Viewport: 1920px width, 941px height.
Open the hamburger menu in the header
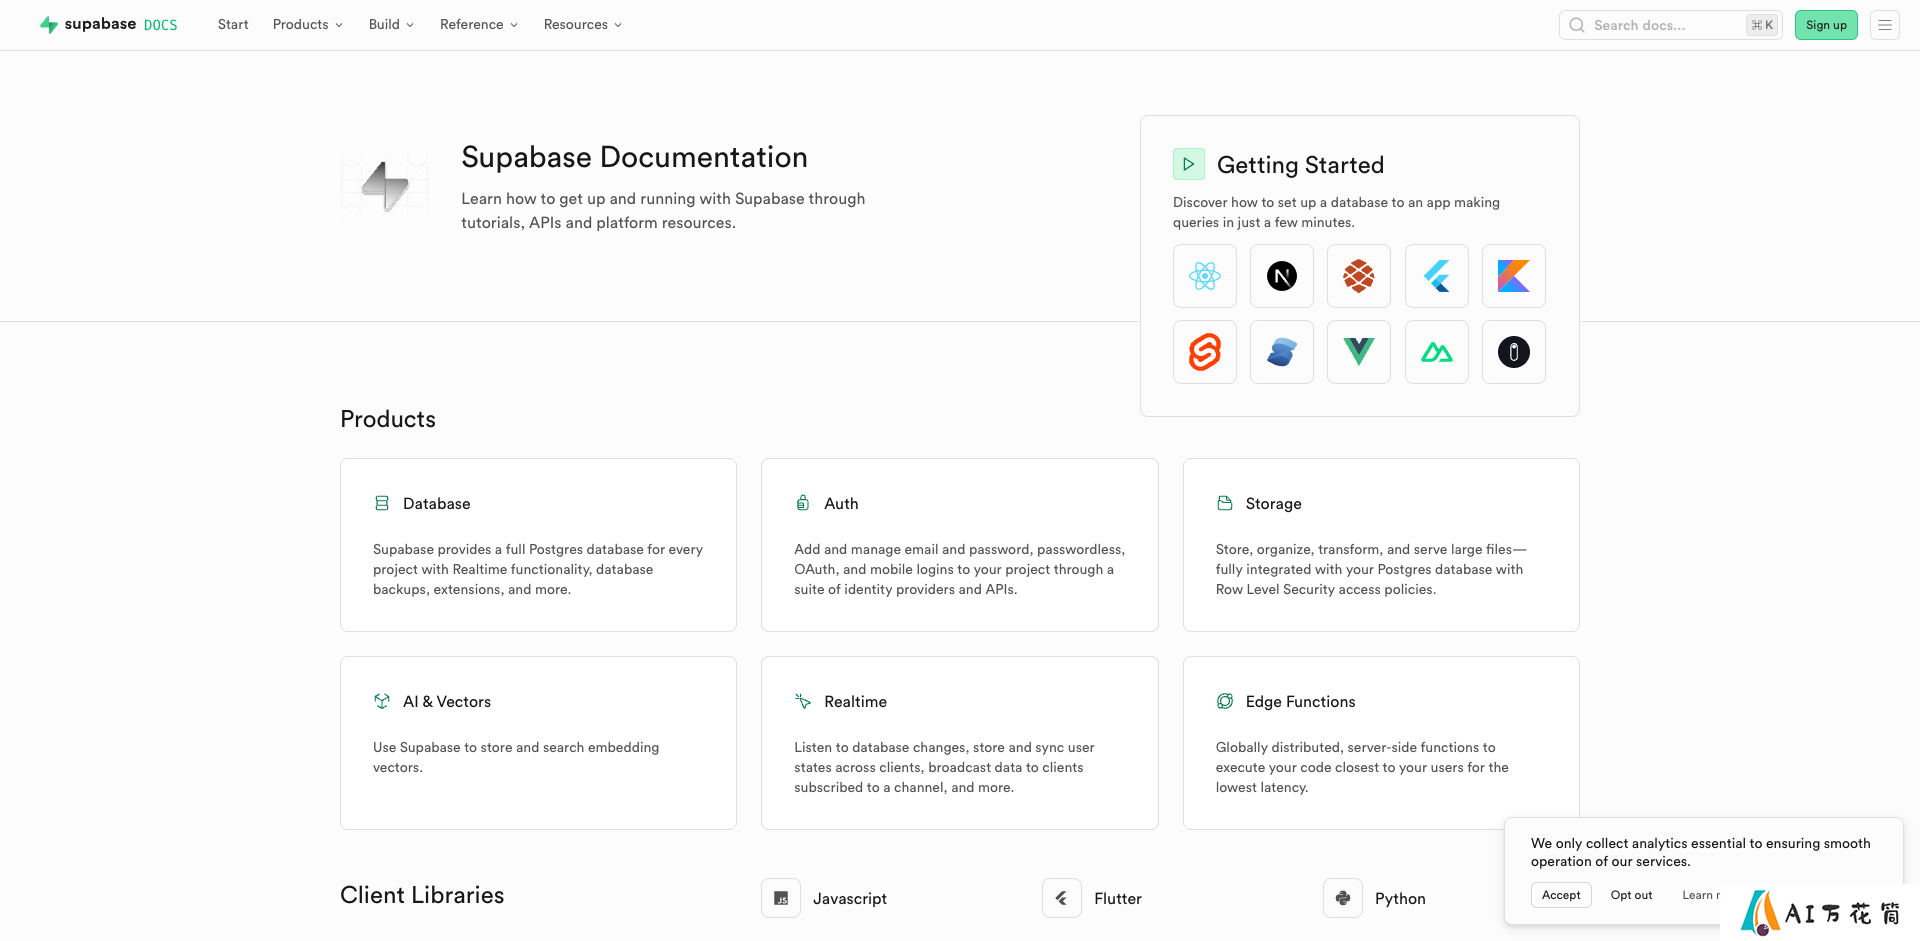point(1885,25)
